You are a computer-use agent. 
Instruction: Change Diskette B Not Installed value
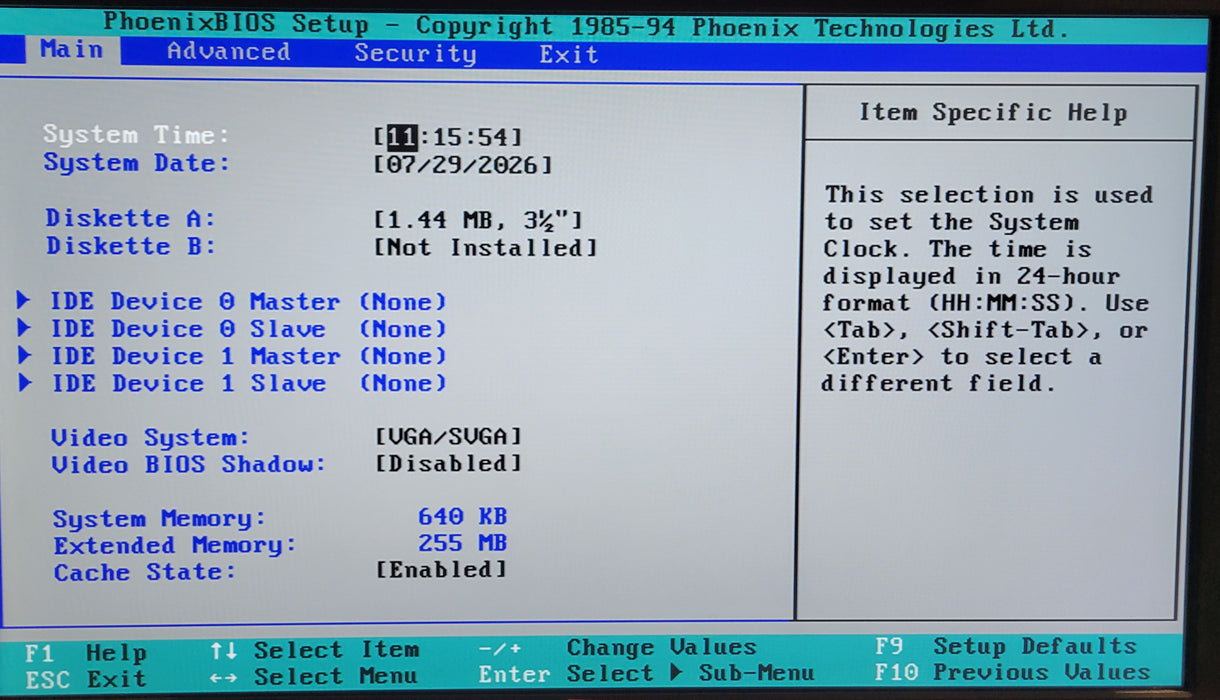click(485, 247)
